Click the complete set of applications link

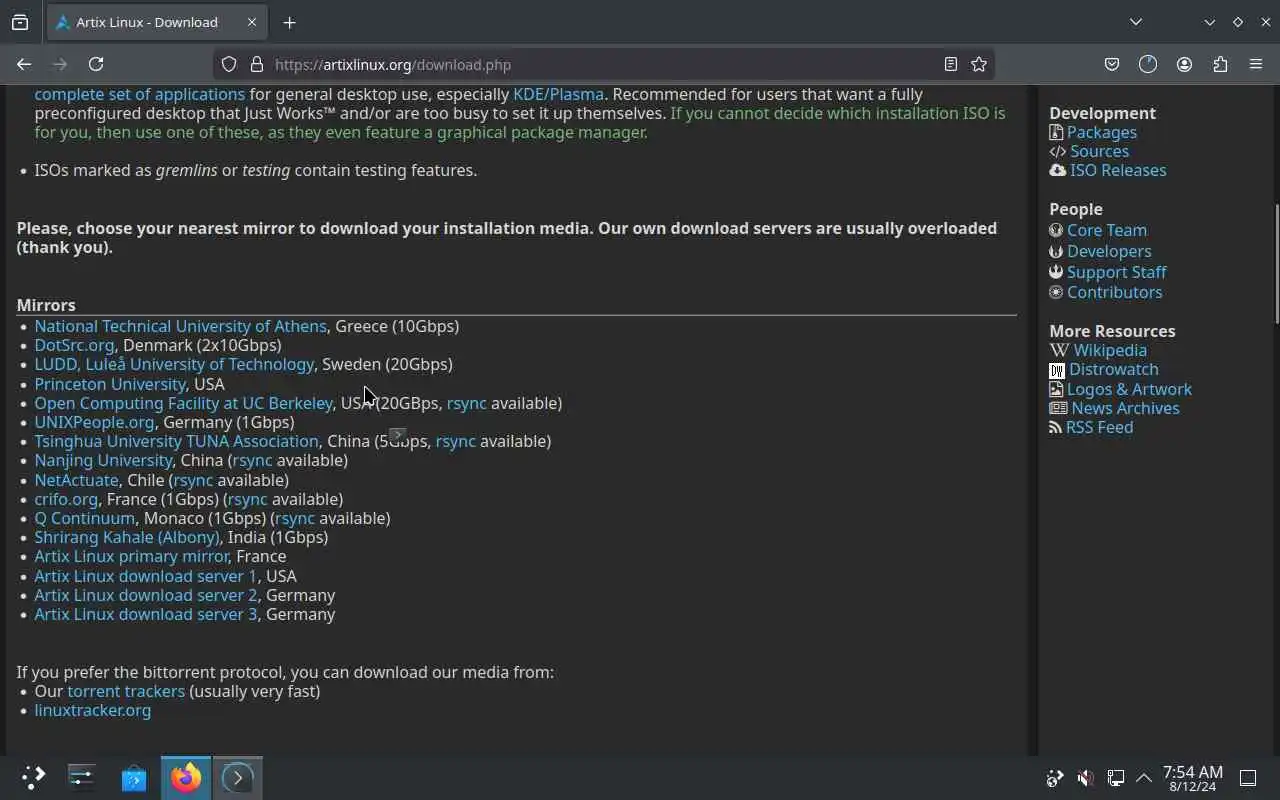tap(139, 94)
